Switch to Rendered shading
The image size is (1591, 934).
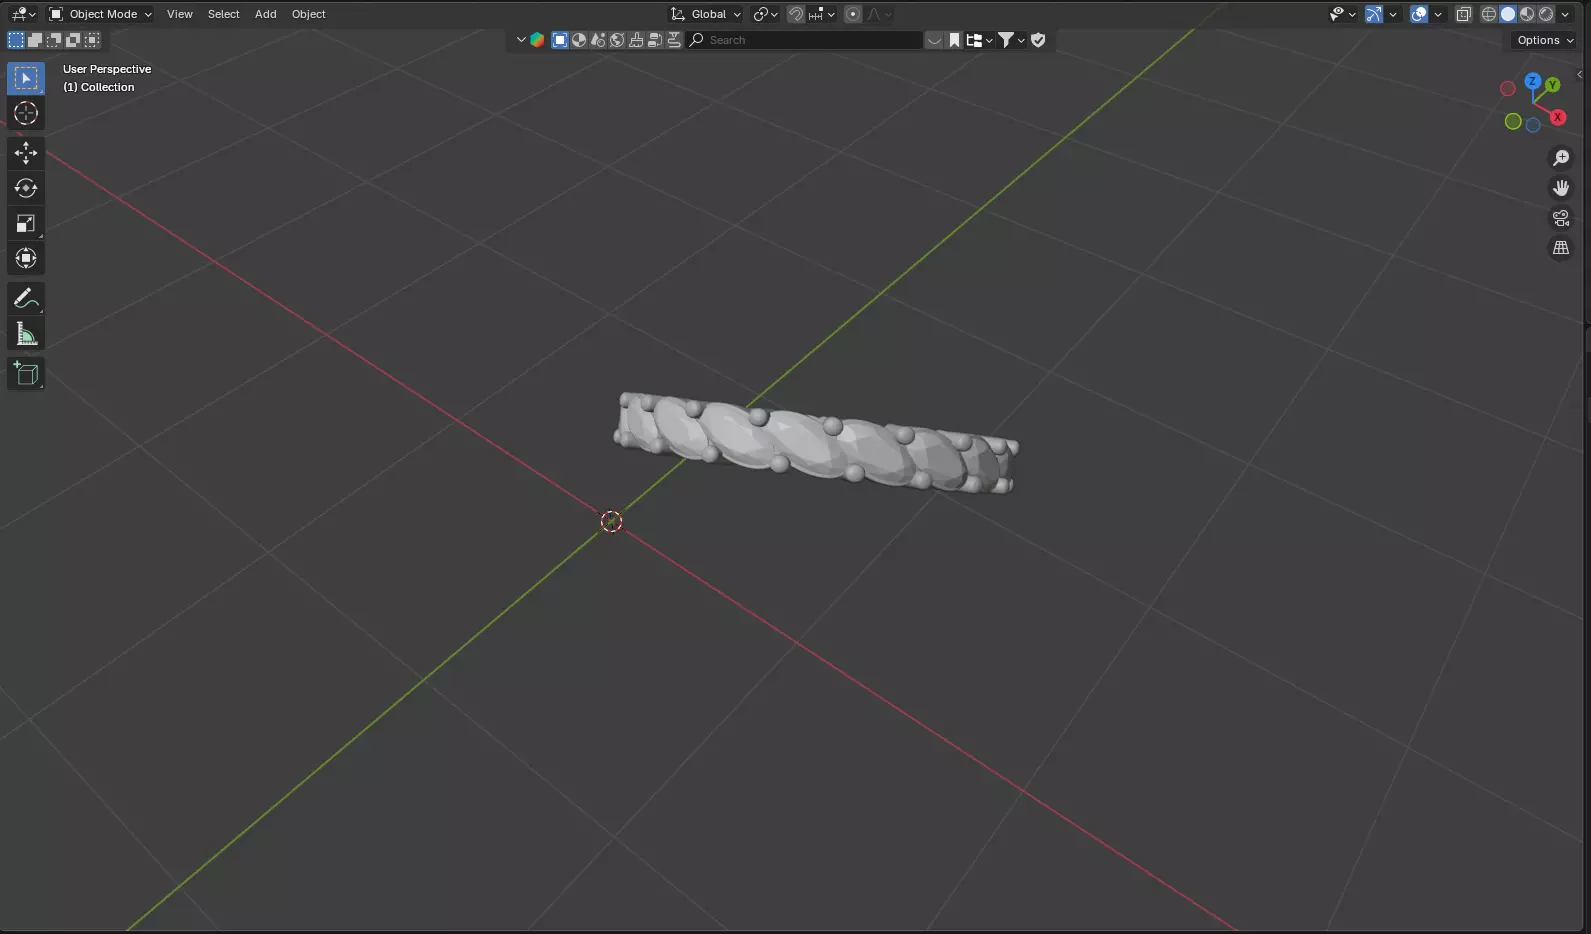(1546, 14)
